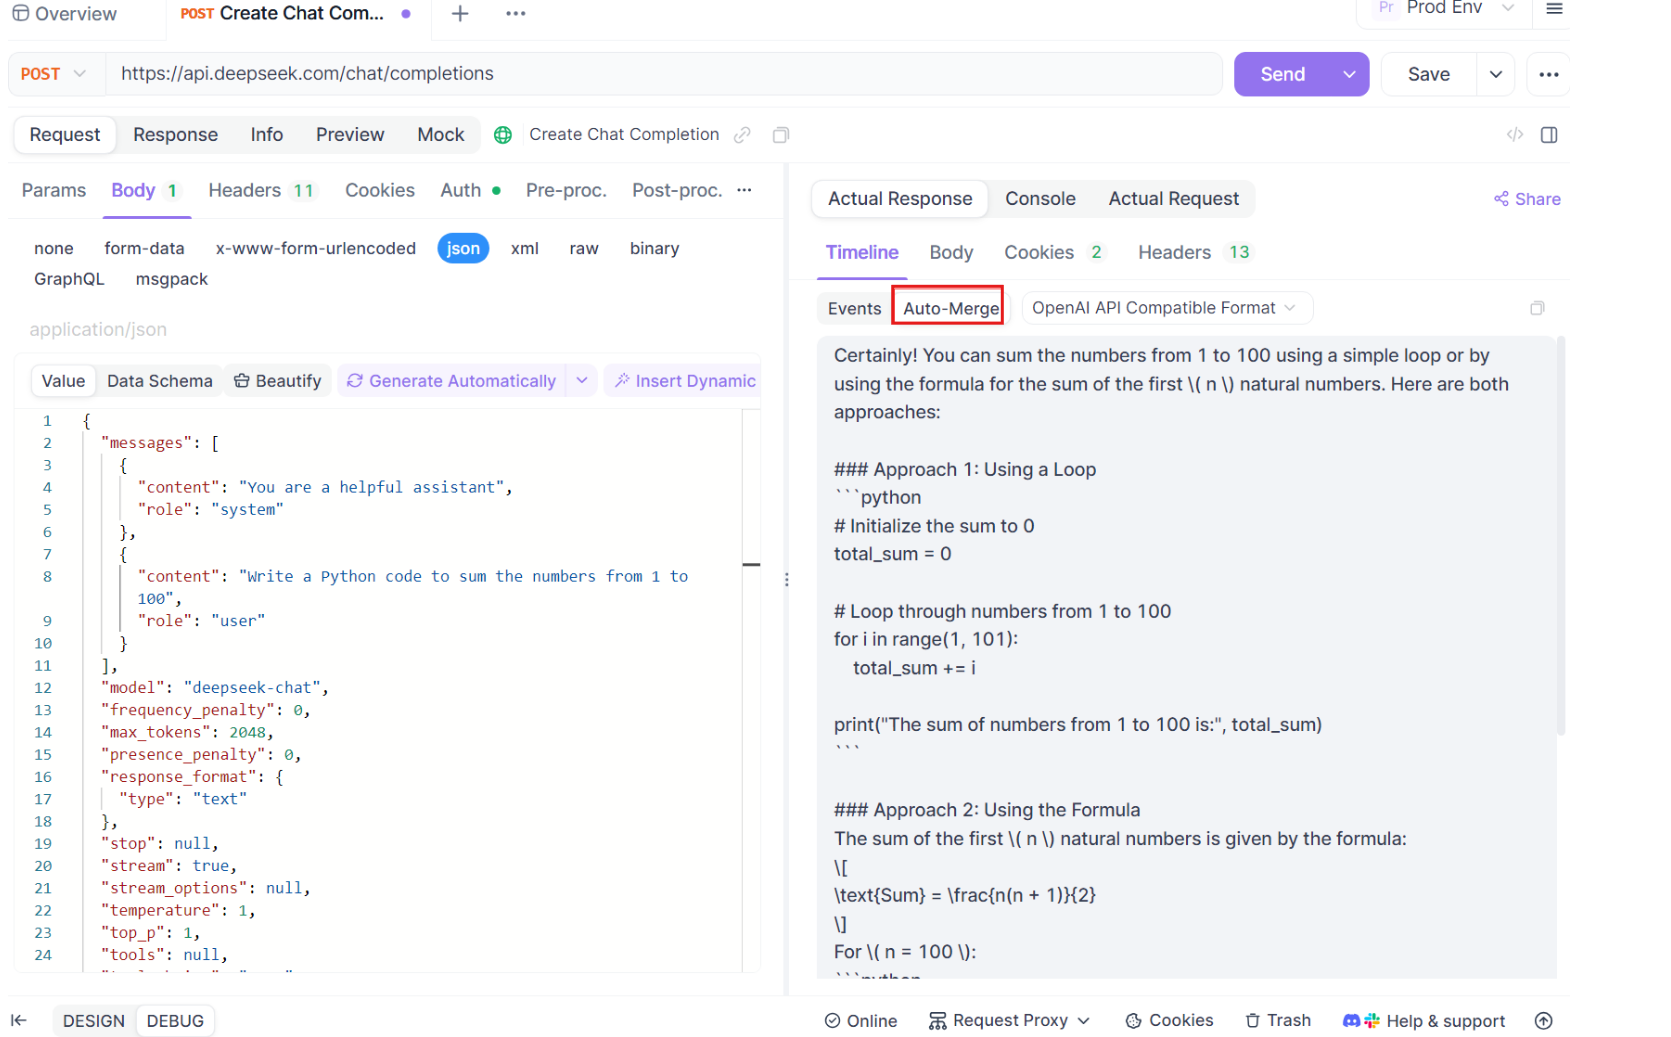Switch to the Mock tab
1671x1037 pixels.
point(441,135)
